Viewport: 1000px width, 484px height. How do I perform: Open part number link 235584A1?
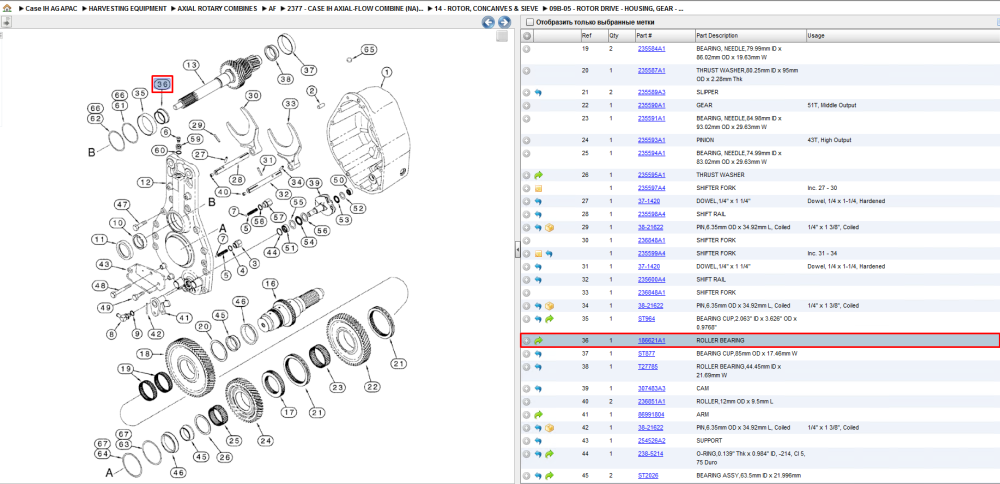(651, 48)
